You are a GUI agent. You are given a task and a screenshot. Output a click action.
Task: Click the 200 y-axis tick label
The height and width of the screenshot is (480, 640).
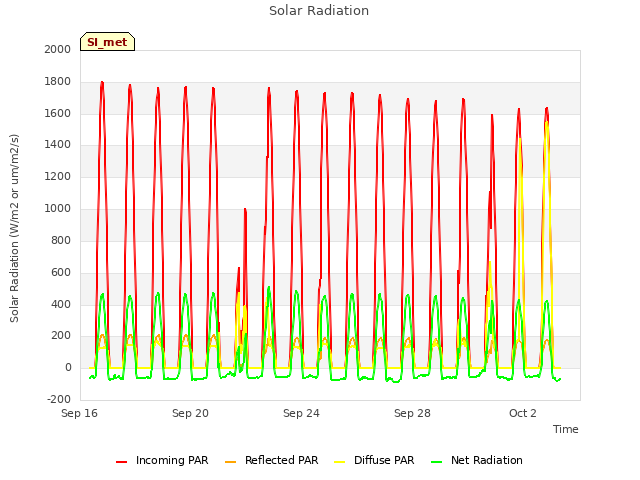pyautogui.click(x=61, y=336)
